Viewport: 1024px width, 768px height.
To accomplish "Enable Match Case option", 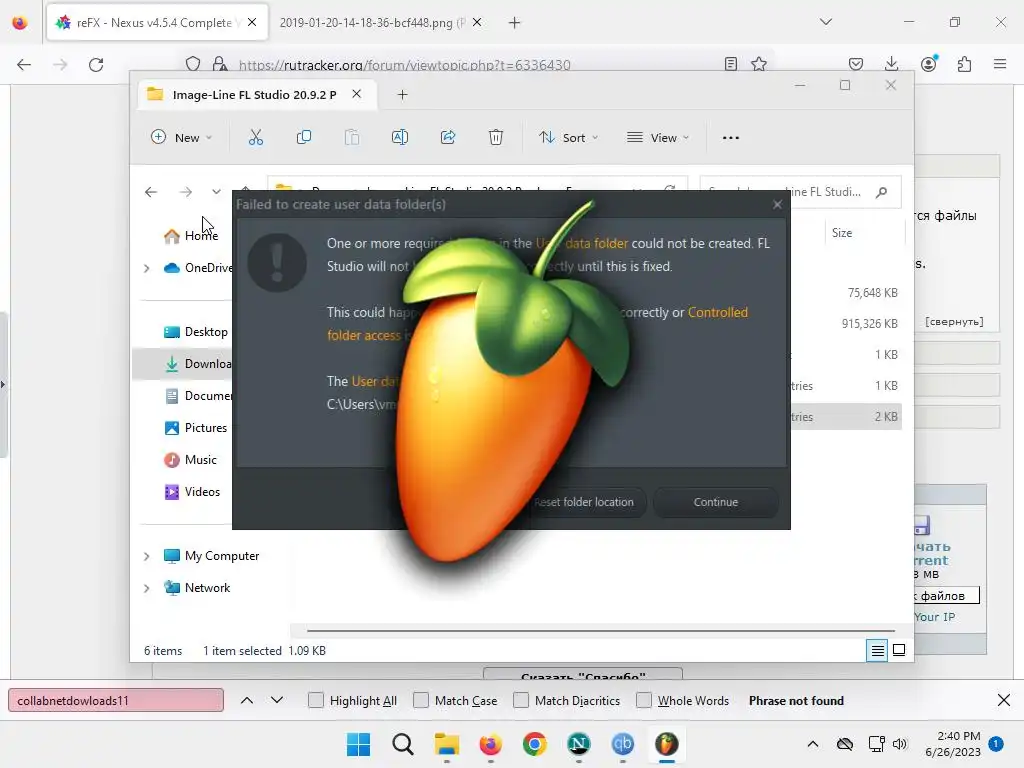I will (421, 700).
